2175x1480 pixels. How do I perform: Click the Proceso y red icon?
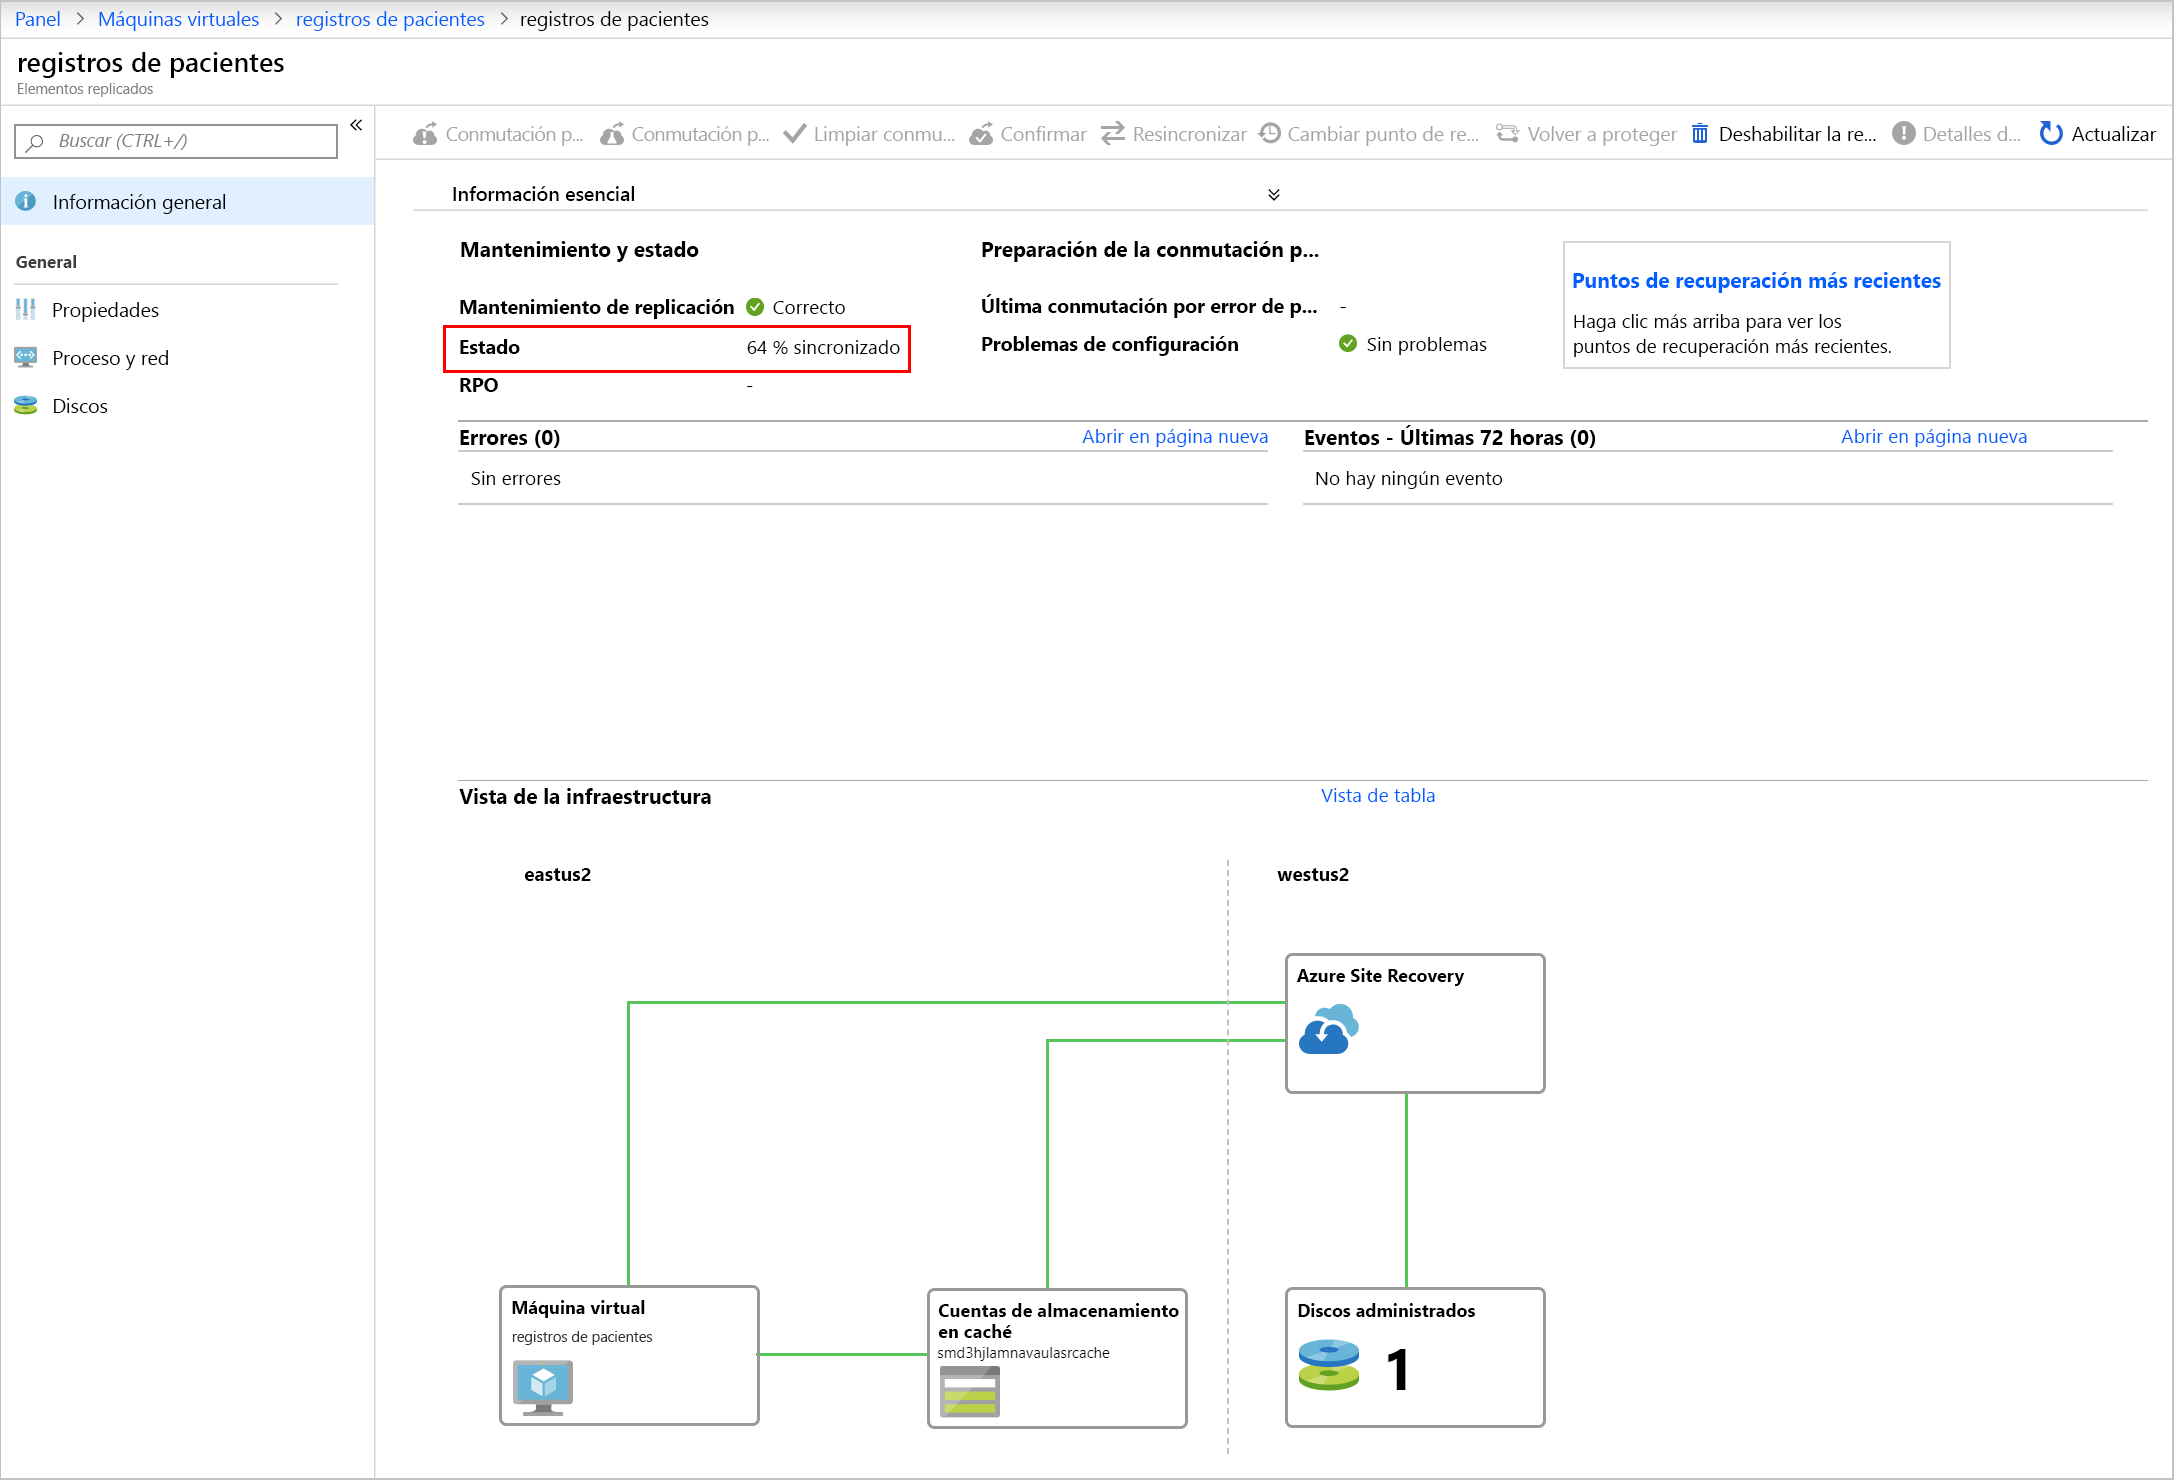(x=26, y=357)
